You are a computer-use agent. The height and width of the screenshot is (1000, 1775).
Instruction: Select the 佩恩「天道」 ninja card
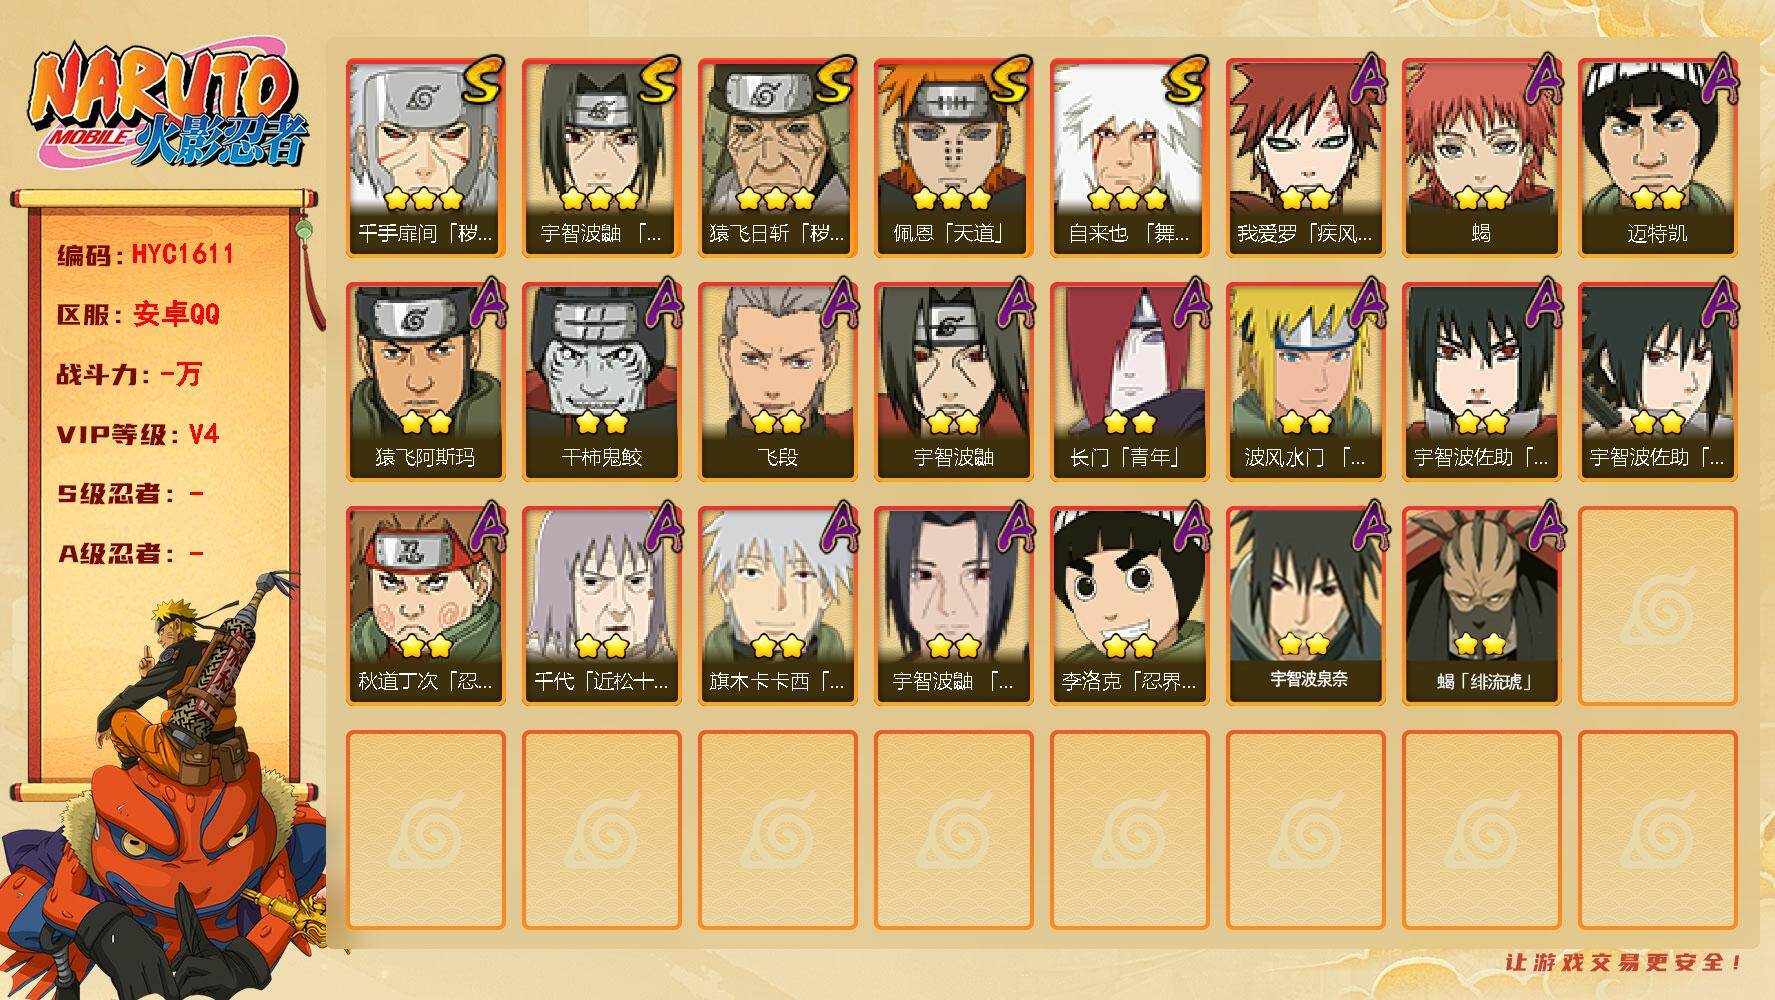click(x=953, y=158)
